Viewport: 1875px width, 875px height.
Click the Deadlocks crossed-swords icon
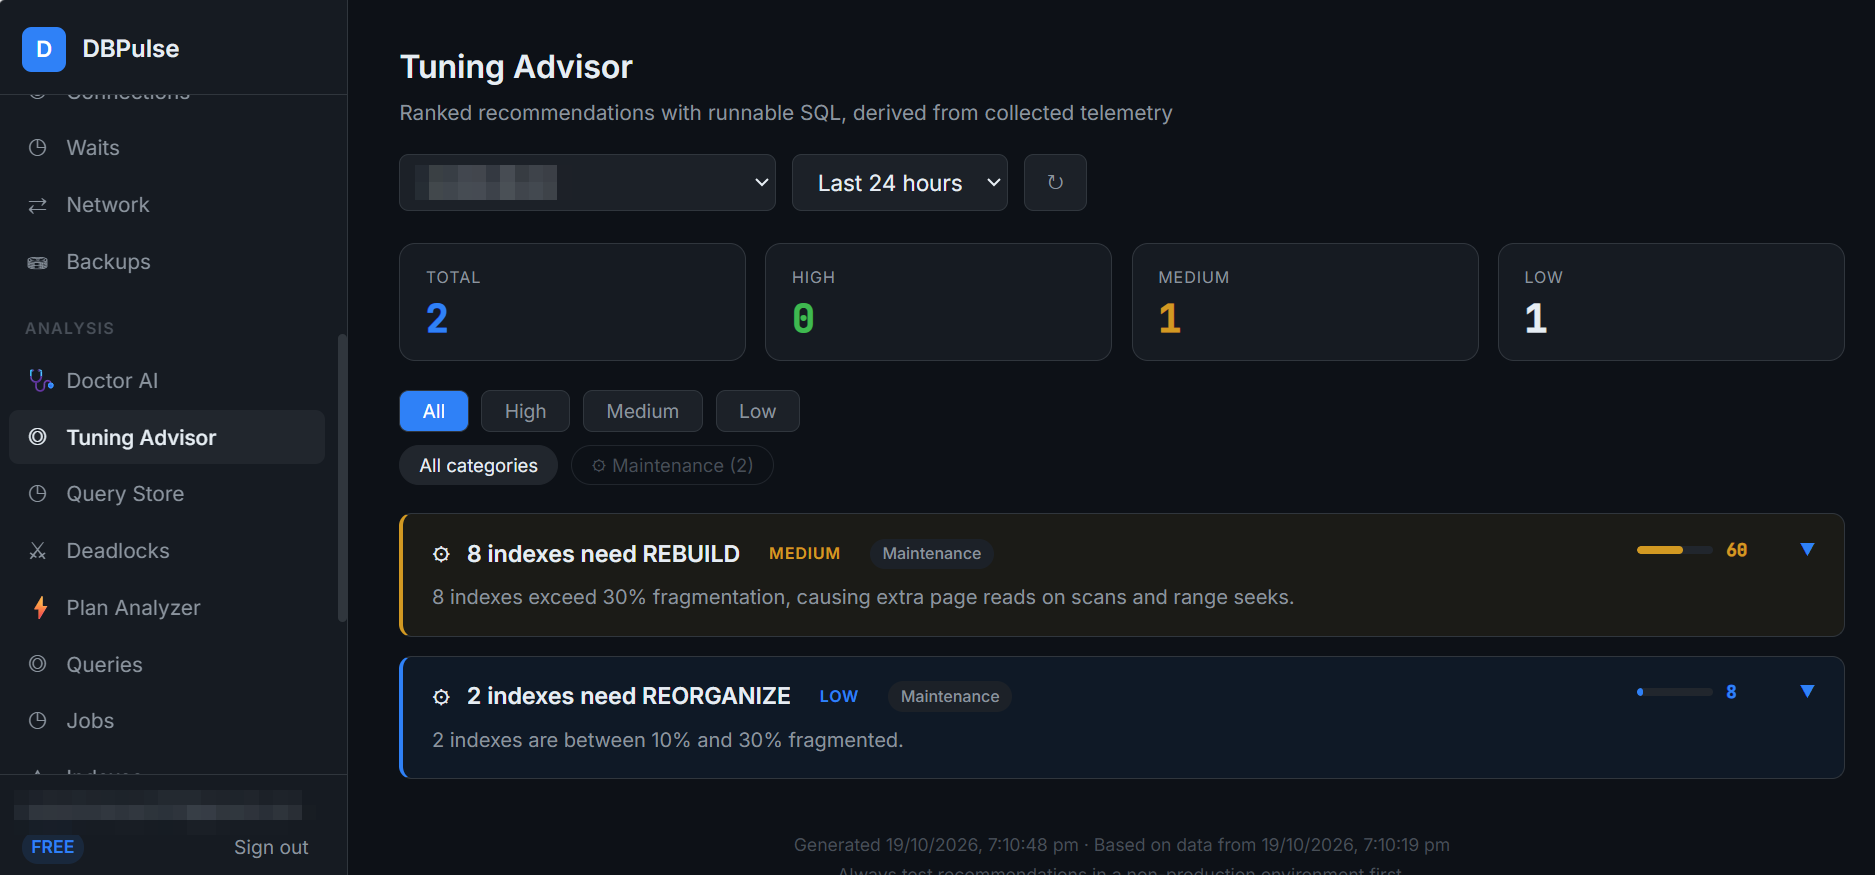38,551
